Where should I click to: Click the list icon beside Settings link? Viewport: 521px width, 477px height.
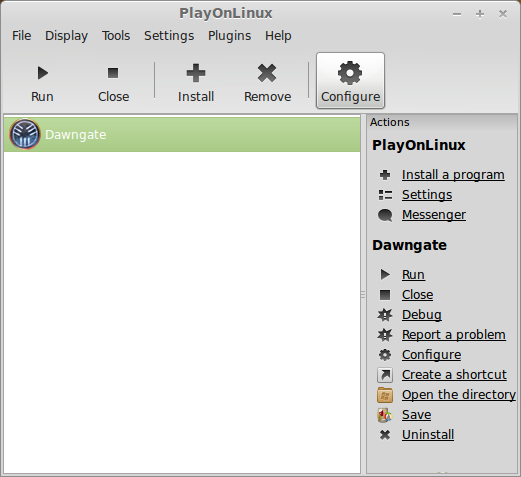(x=385, y=195)
